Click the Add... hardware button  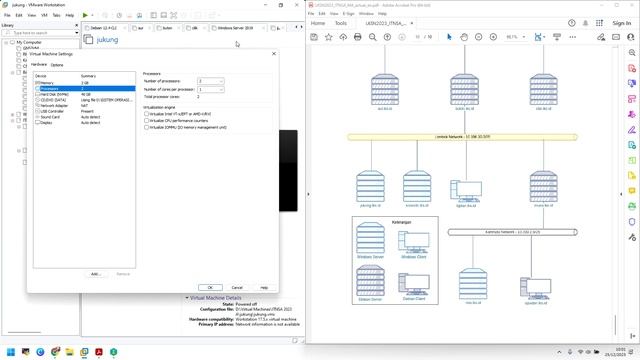click(96, 274)
